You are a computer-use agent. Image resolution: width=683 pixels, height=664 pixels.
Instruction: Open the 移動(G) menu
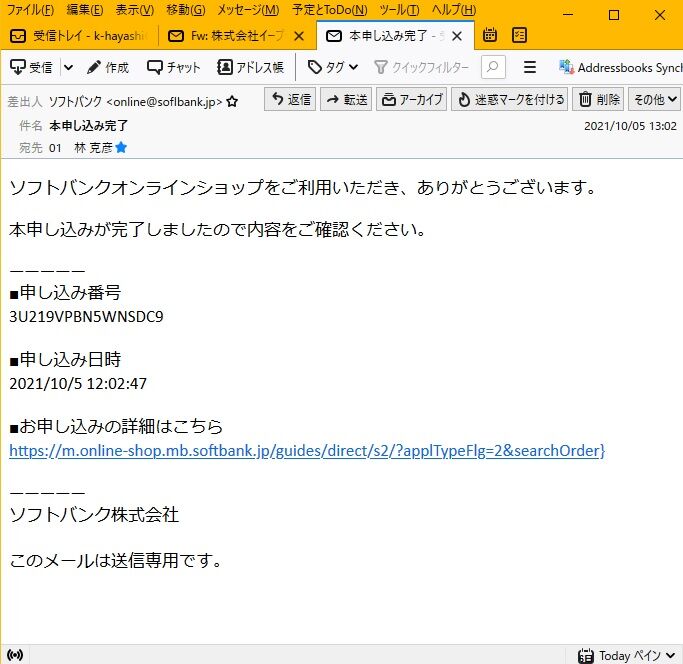click(x=186, y=10)
